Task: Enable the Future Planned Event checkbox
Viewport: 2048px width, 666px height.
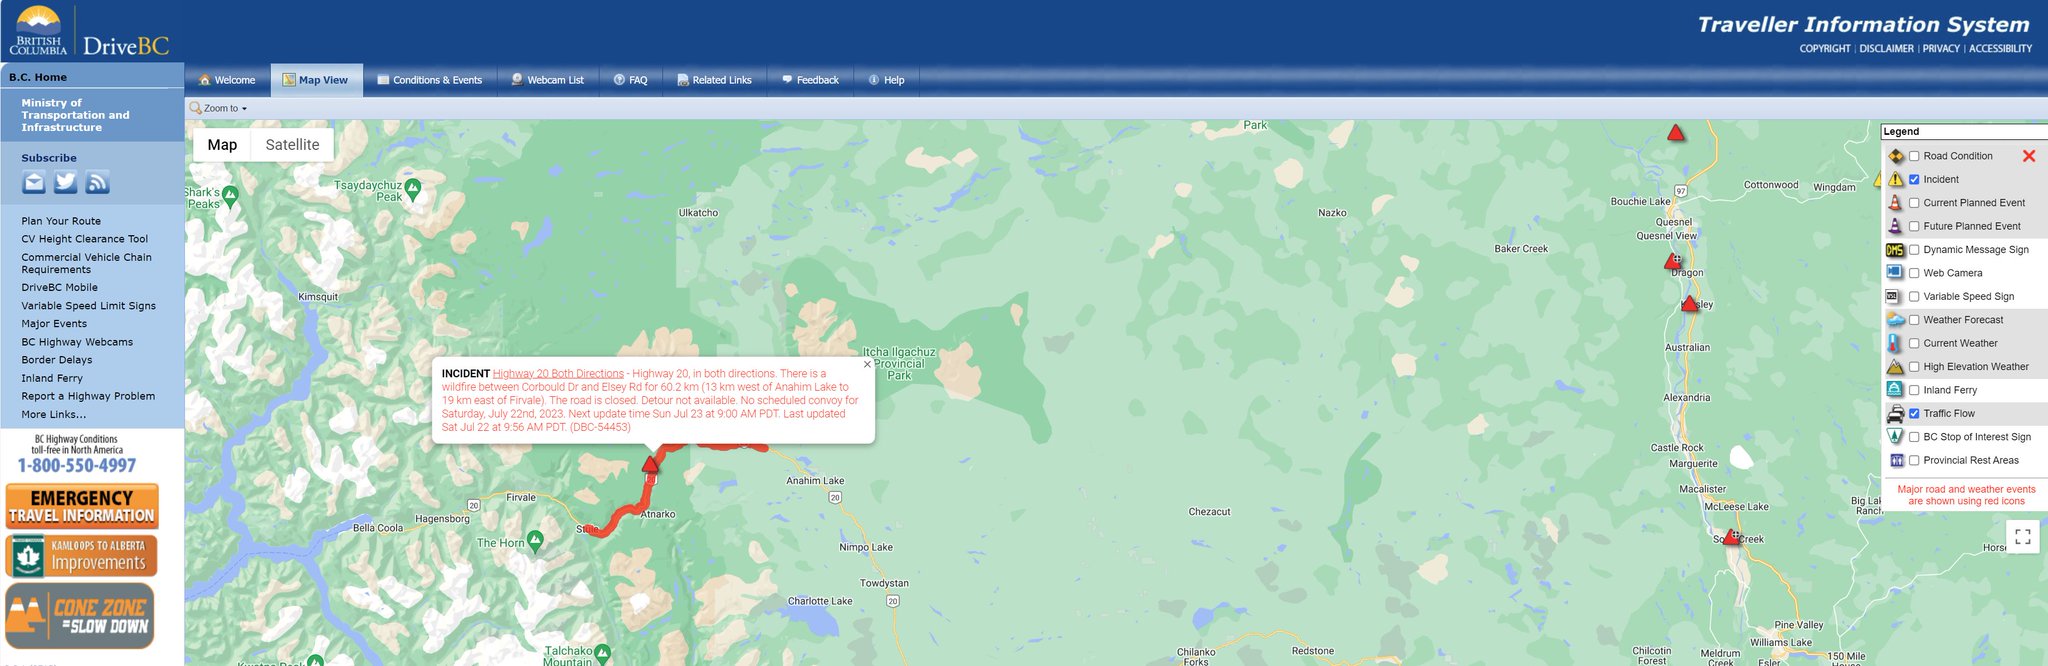Action: [x=1914, y=226]
